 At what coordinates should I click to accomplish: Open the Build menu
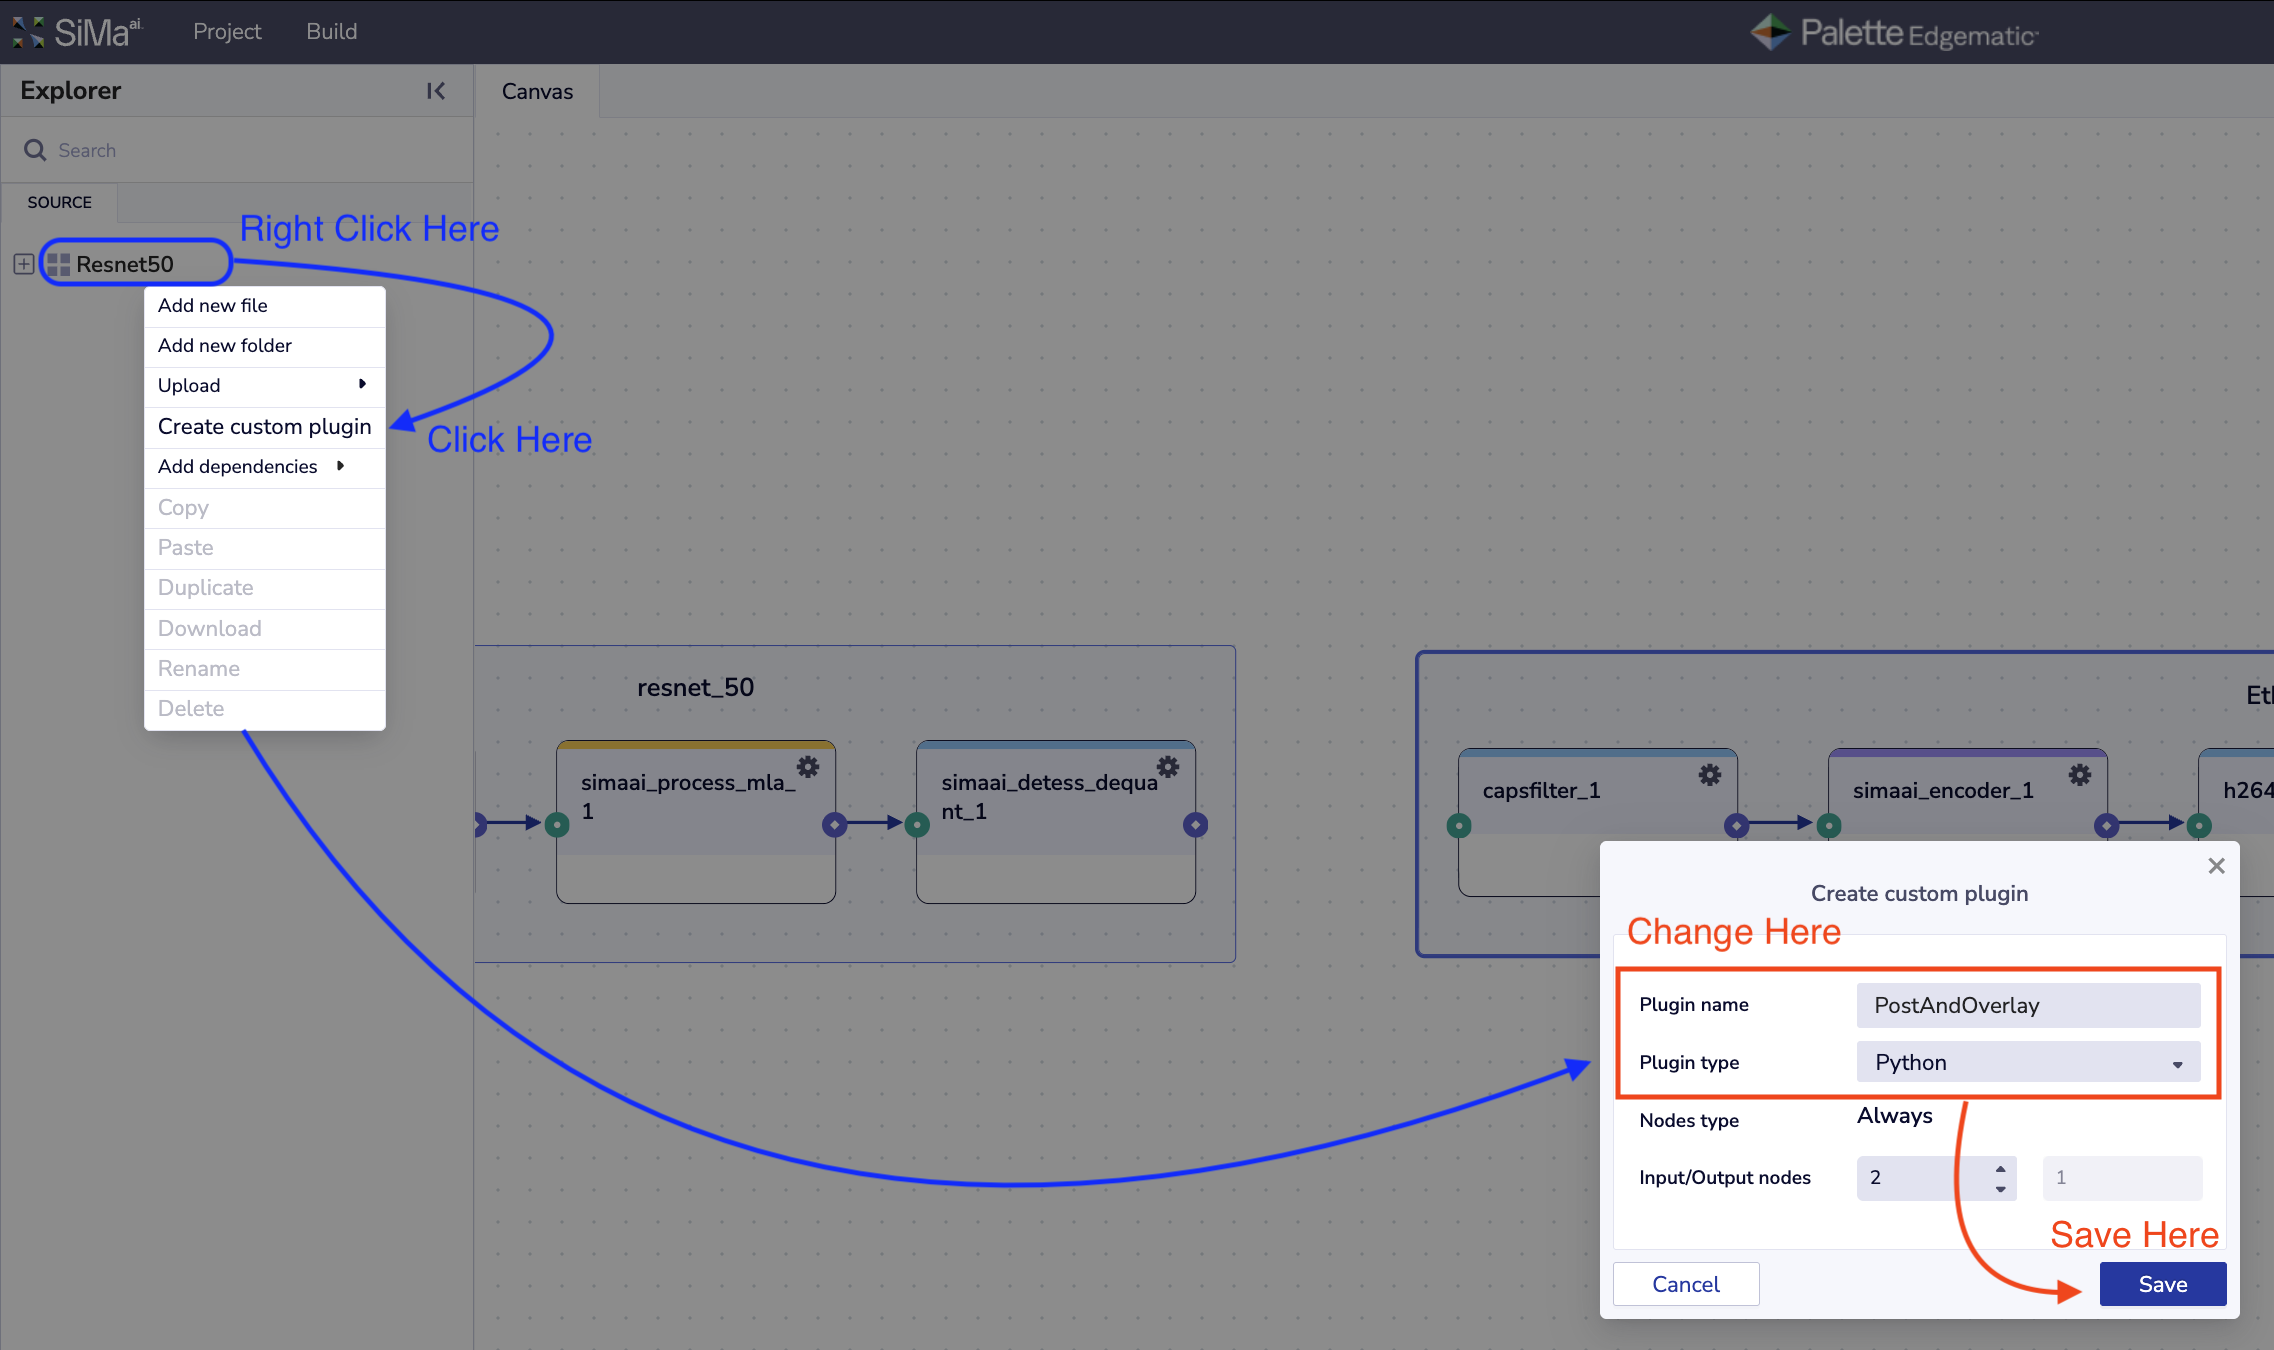331,32
